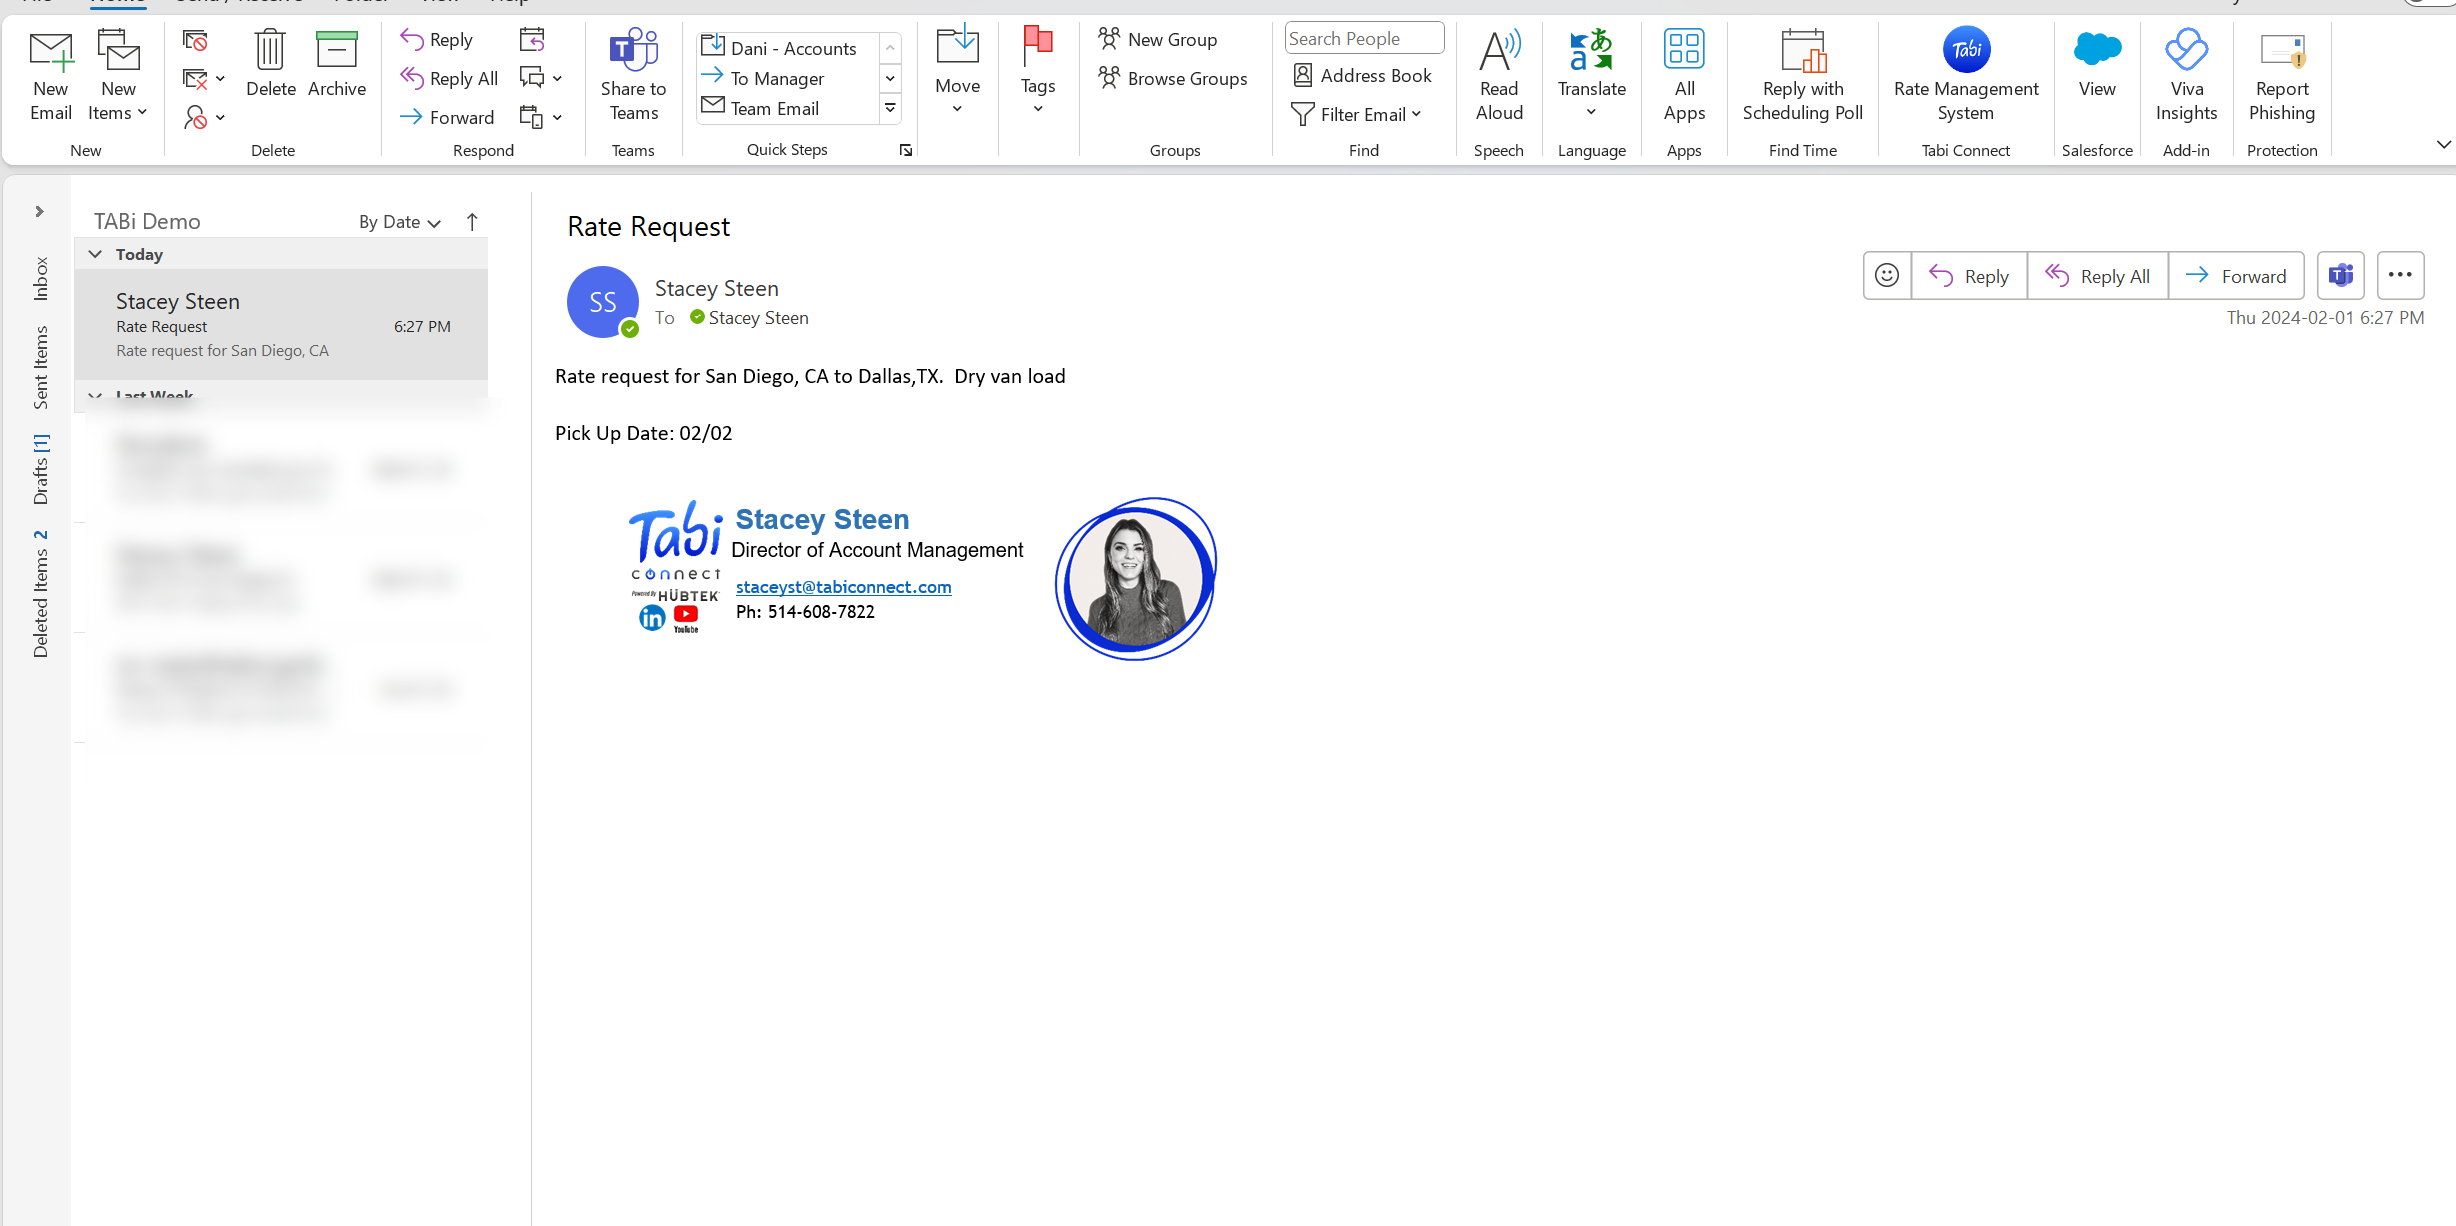Click Reply with Scheduling Poll icon
Viewport: 2456px width, 1226px height.
(1802, 50)
